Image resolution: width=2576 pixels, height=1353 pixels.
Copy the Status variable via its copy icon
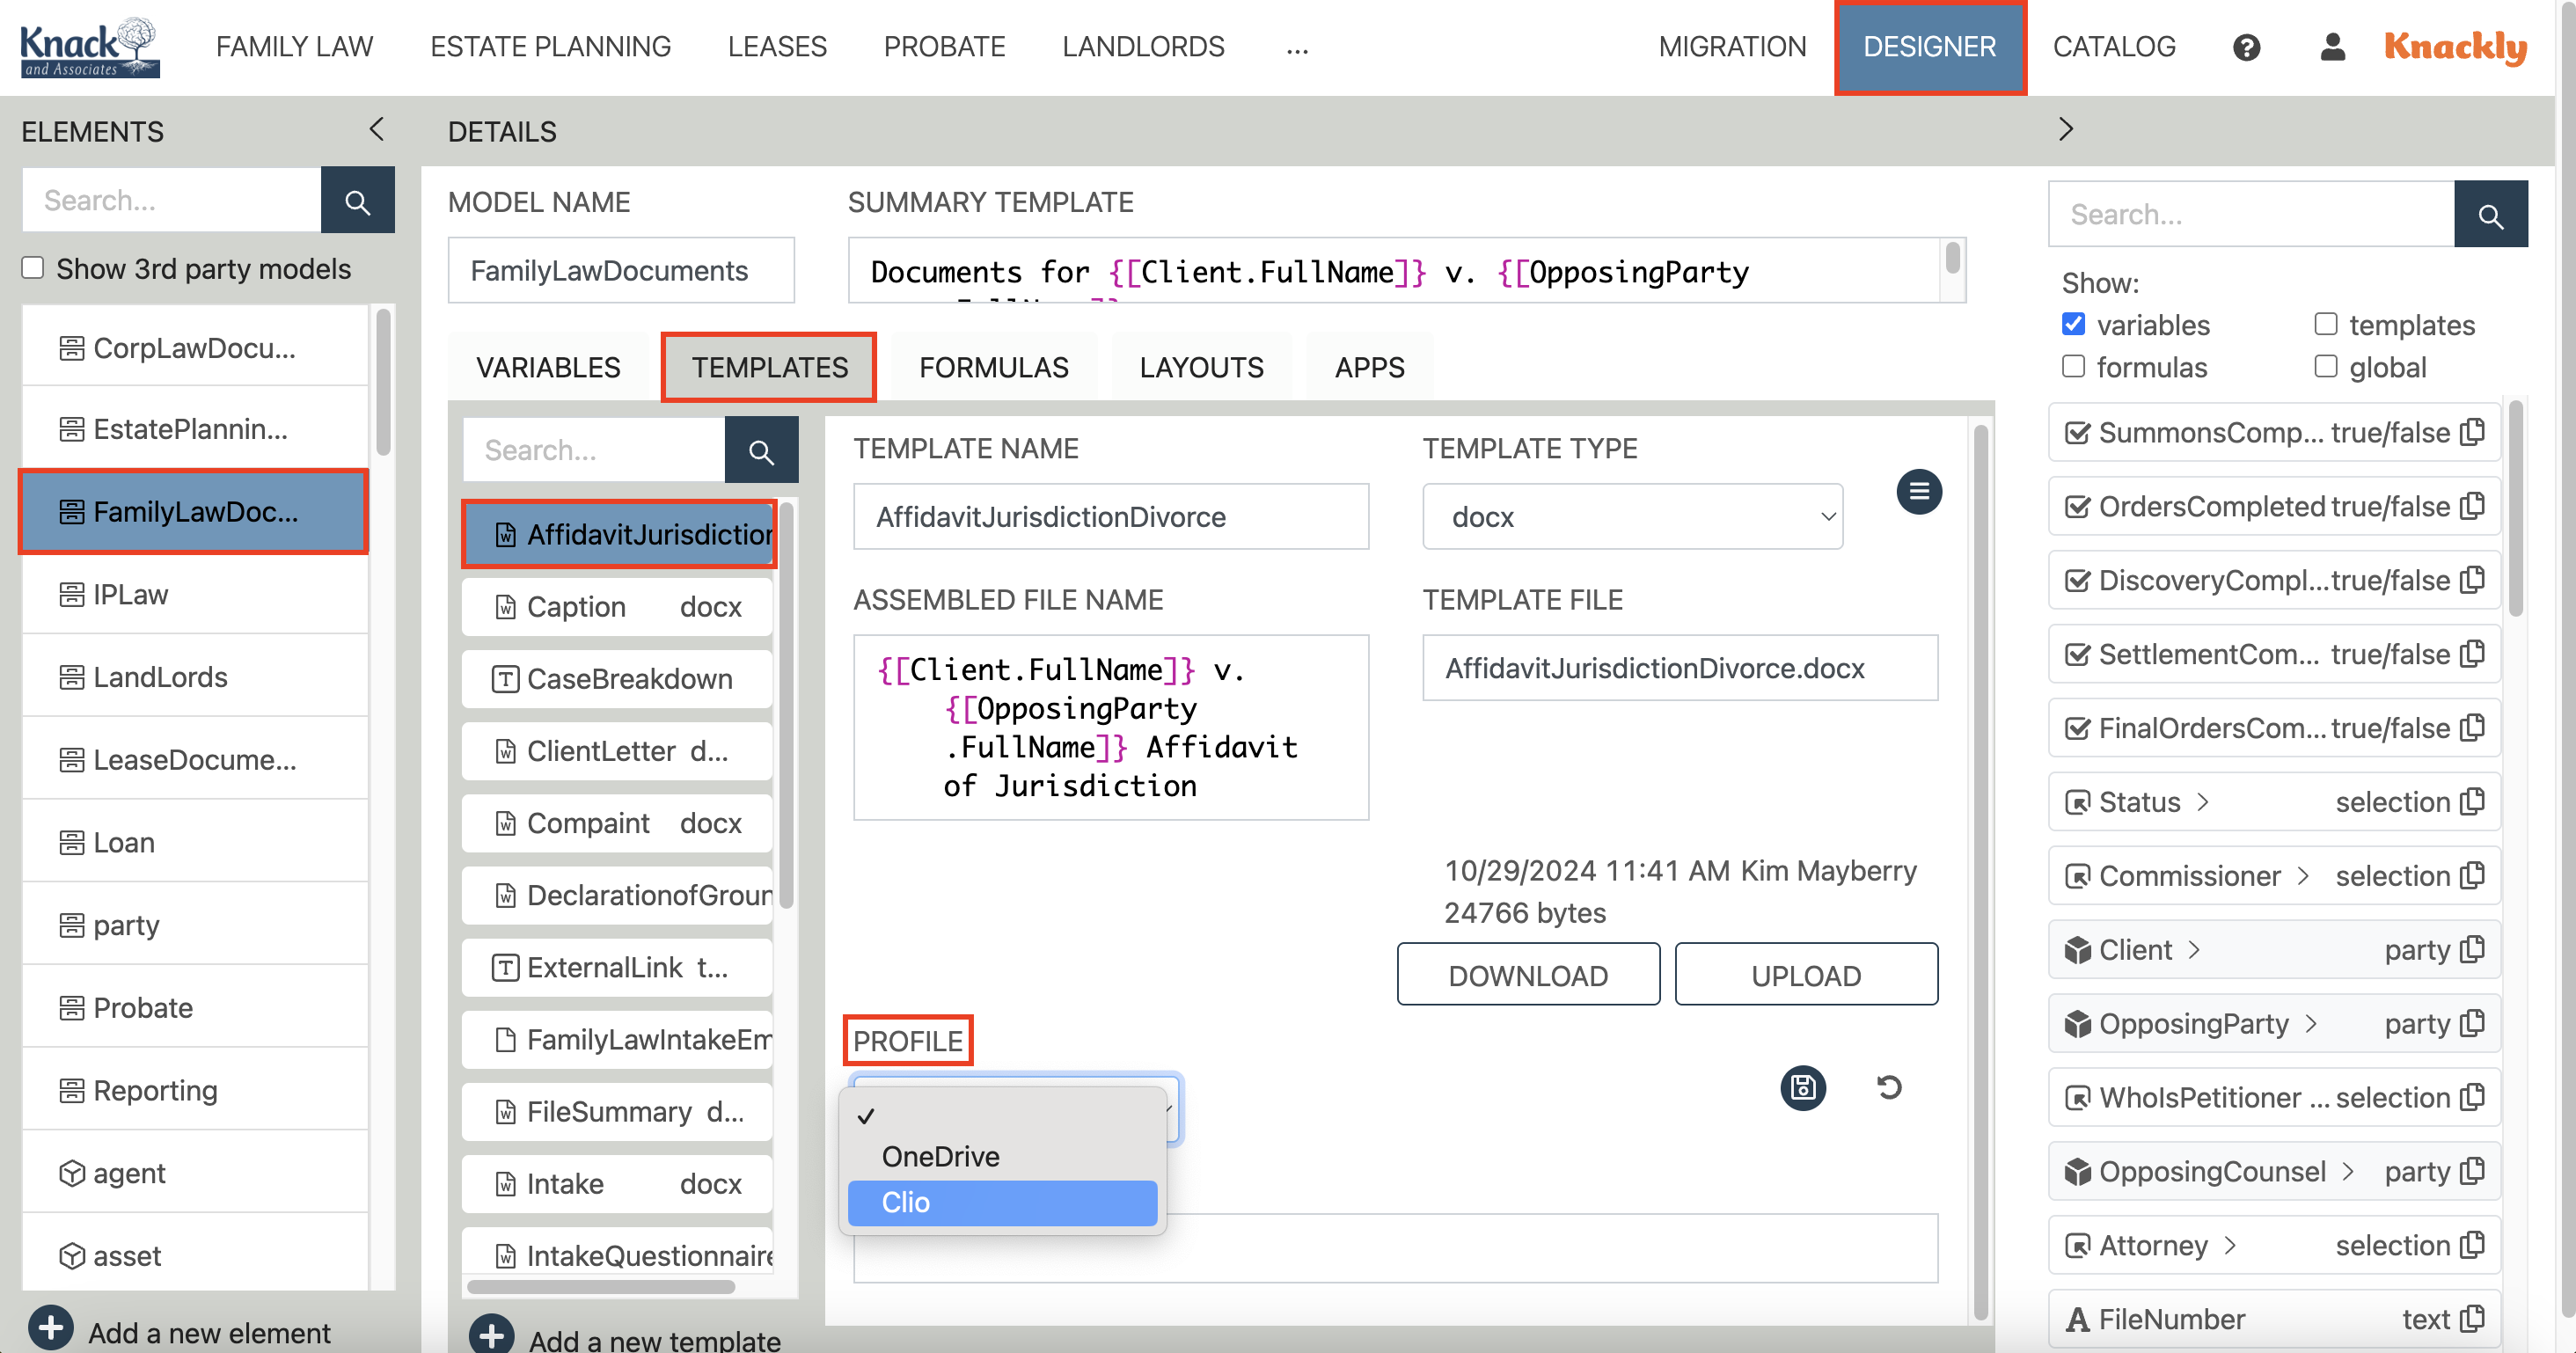(x=2473, y=802)
